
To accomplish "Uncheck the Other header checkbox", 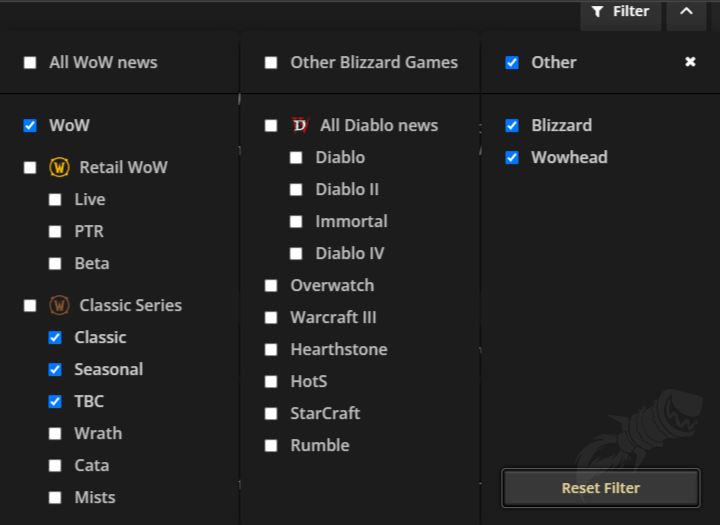I will (x=512, y=62).
